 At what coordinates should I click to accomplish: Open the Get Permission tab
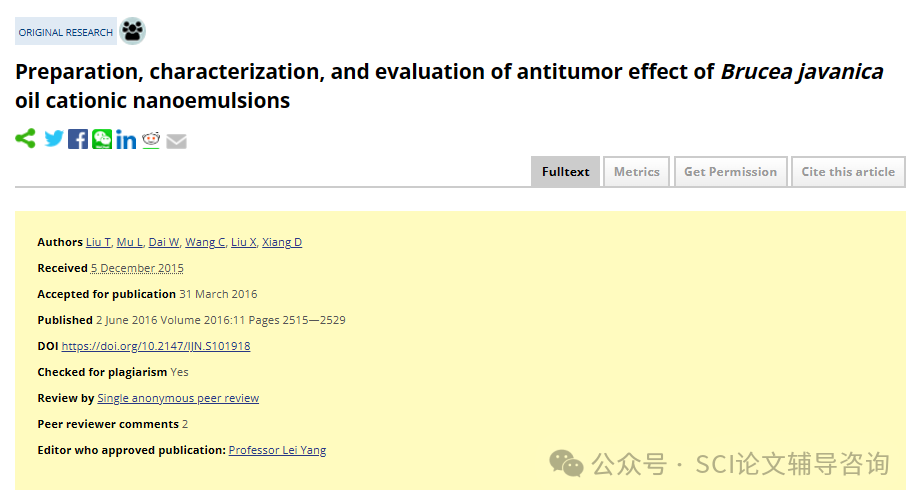[x=730, y=172]
